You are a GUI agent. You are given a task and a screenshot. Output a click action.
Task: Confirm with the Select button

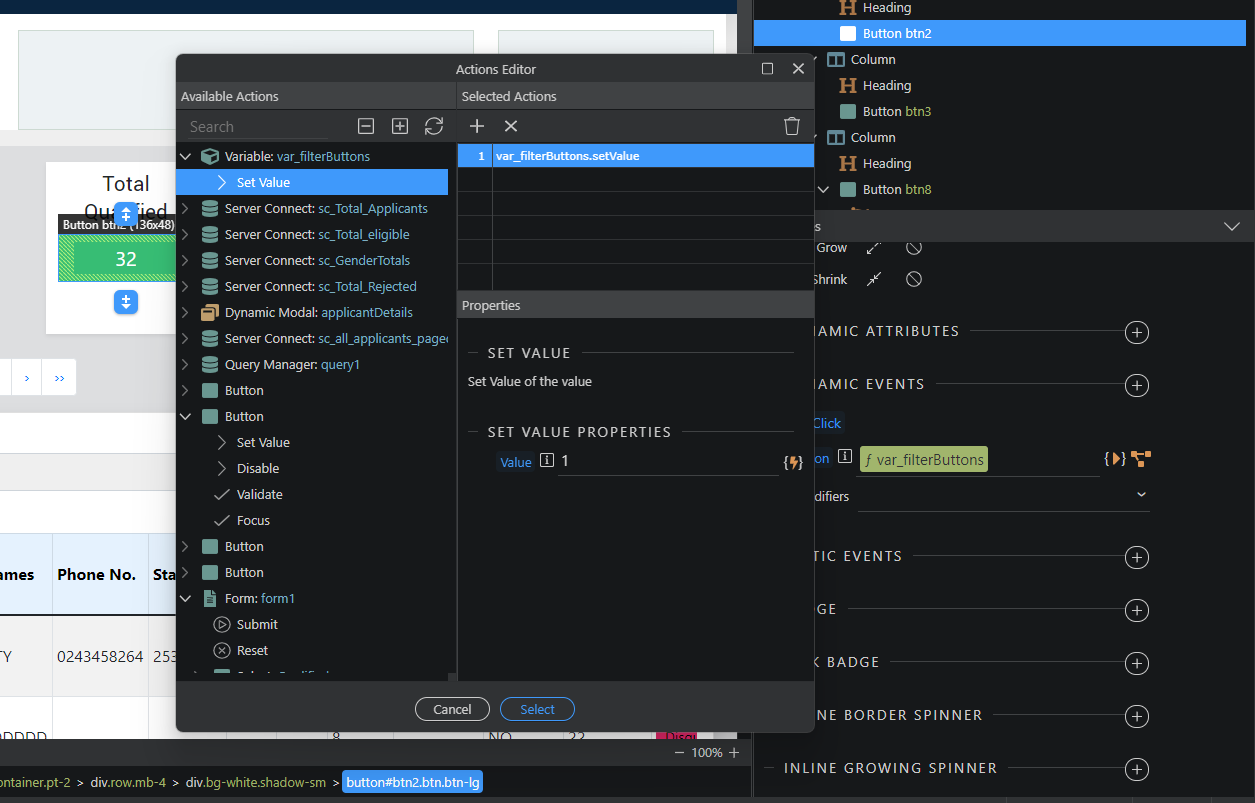coord(537,709)
